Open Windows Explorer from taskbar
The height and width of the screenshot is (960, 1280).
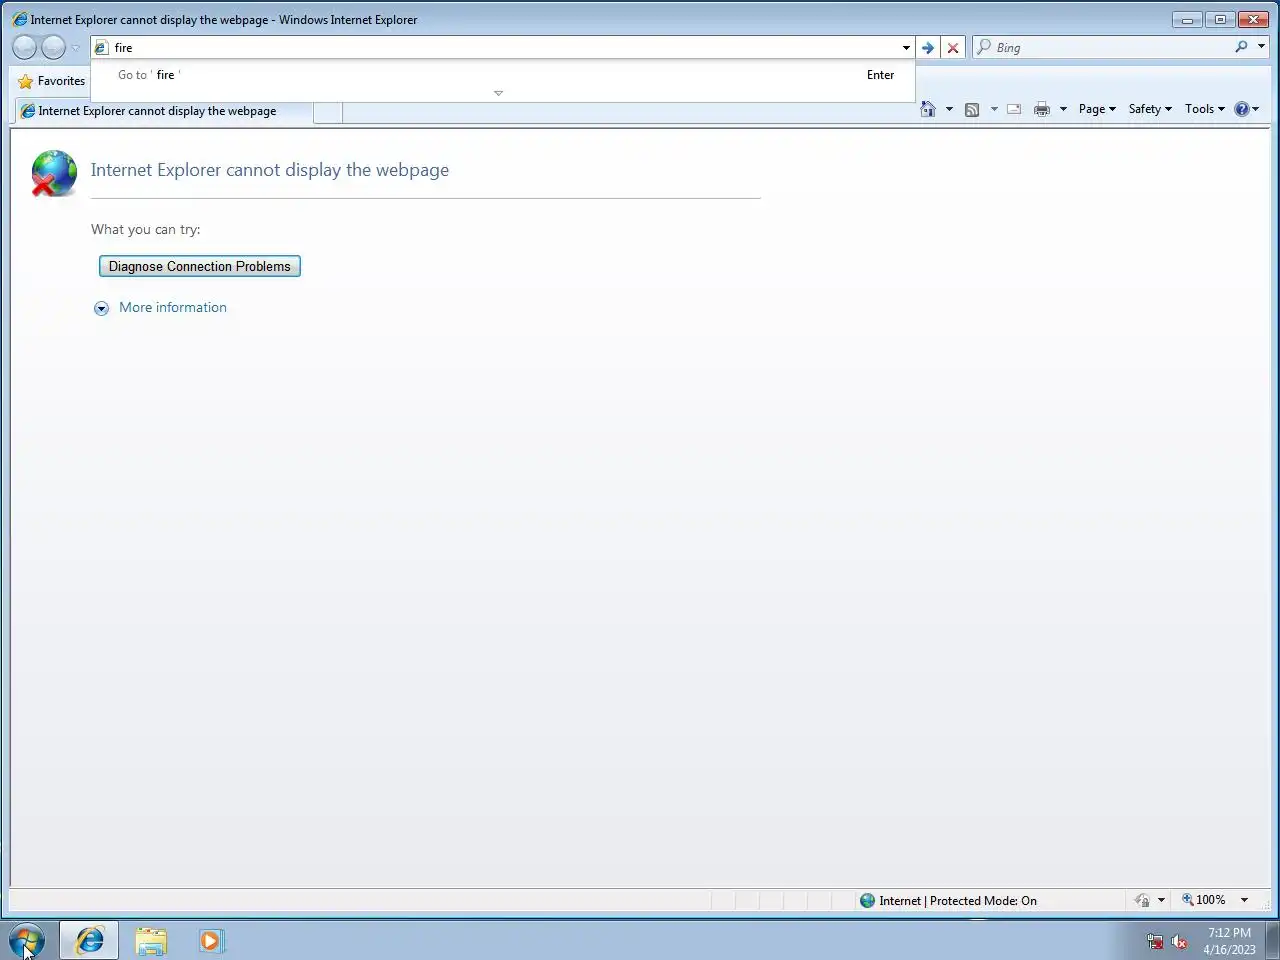pyautogui.click(x=151, y=941)
